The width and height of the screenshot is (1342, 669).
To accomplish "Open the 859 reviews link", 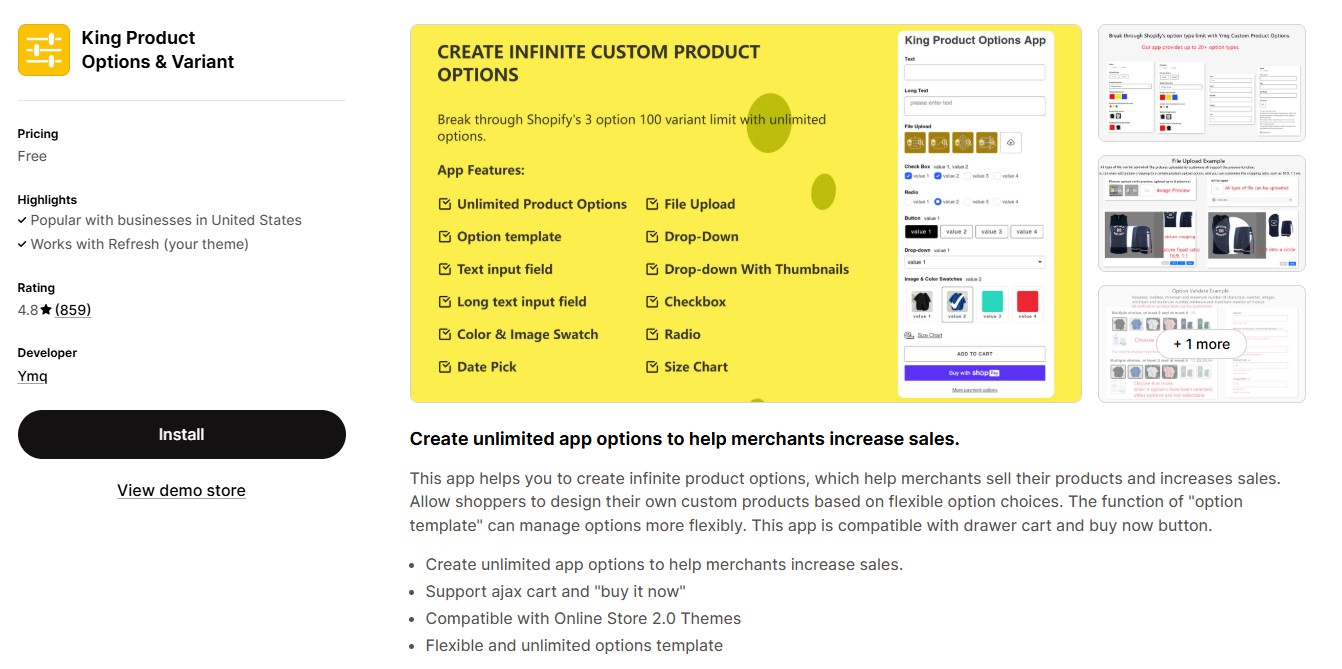I will pyautogui.click(x=73, y=310).
